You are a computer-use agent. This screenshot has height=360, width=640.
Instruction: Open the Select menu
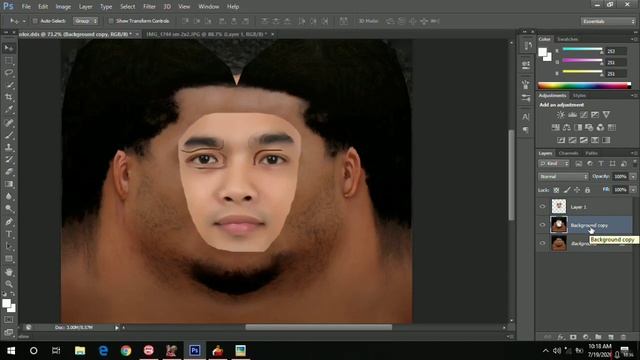pyautogui.click(x=127, y=7)
